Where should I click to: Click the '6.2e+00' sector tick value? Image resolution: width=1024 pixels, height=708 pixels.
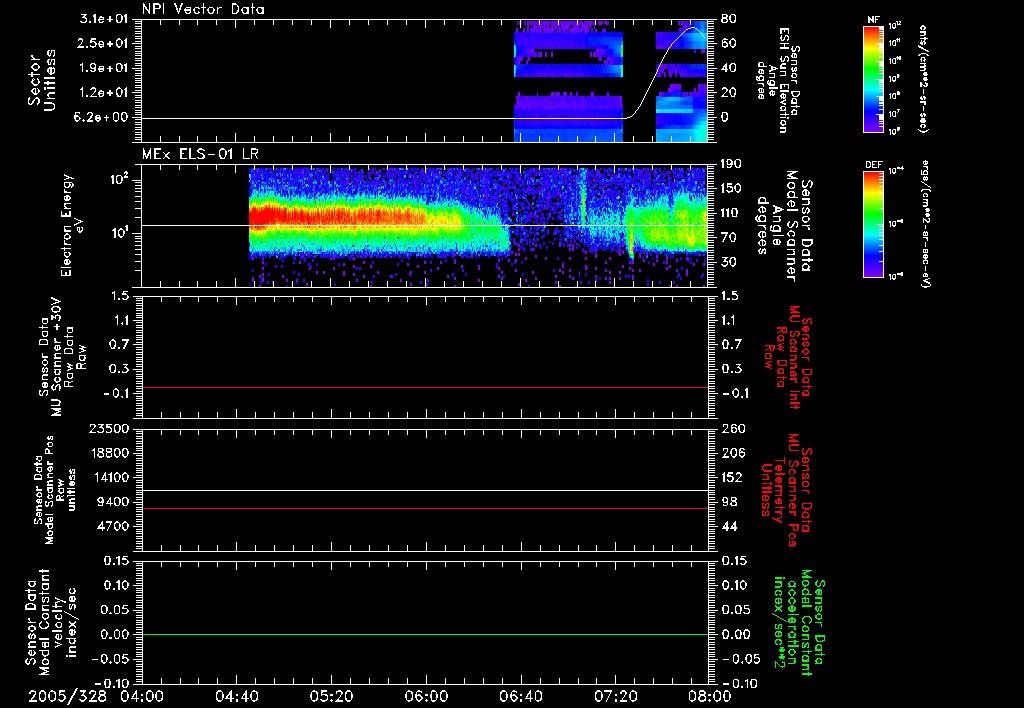[x=102, y=117]
